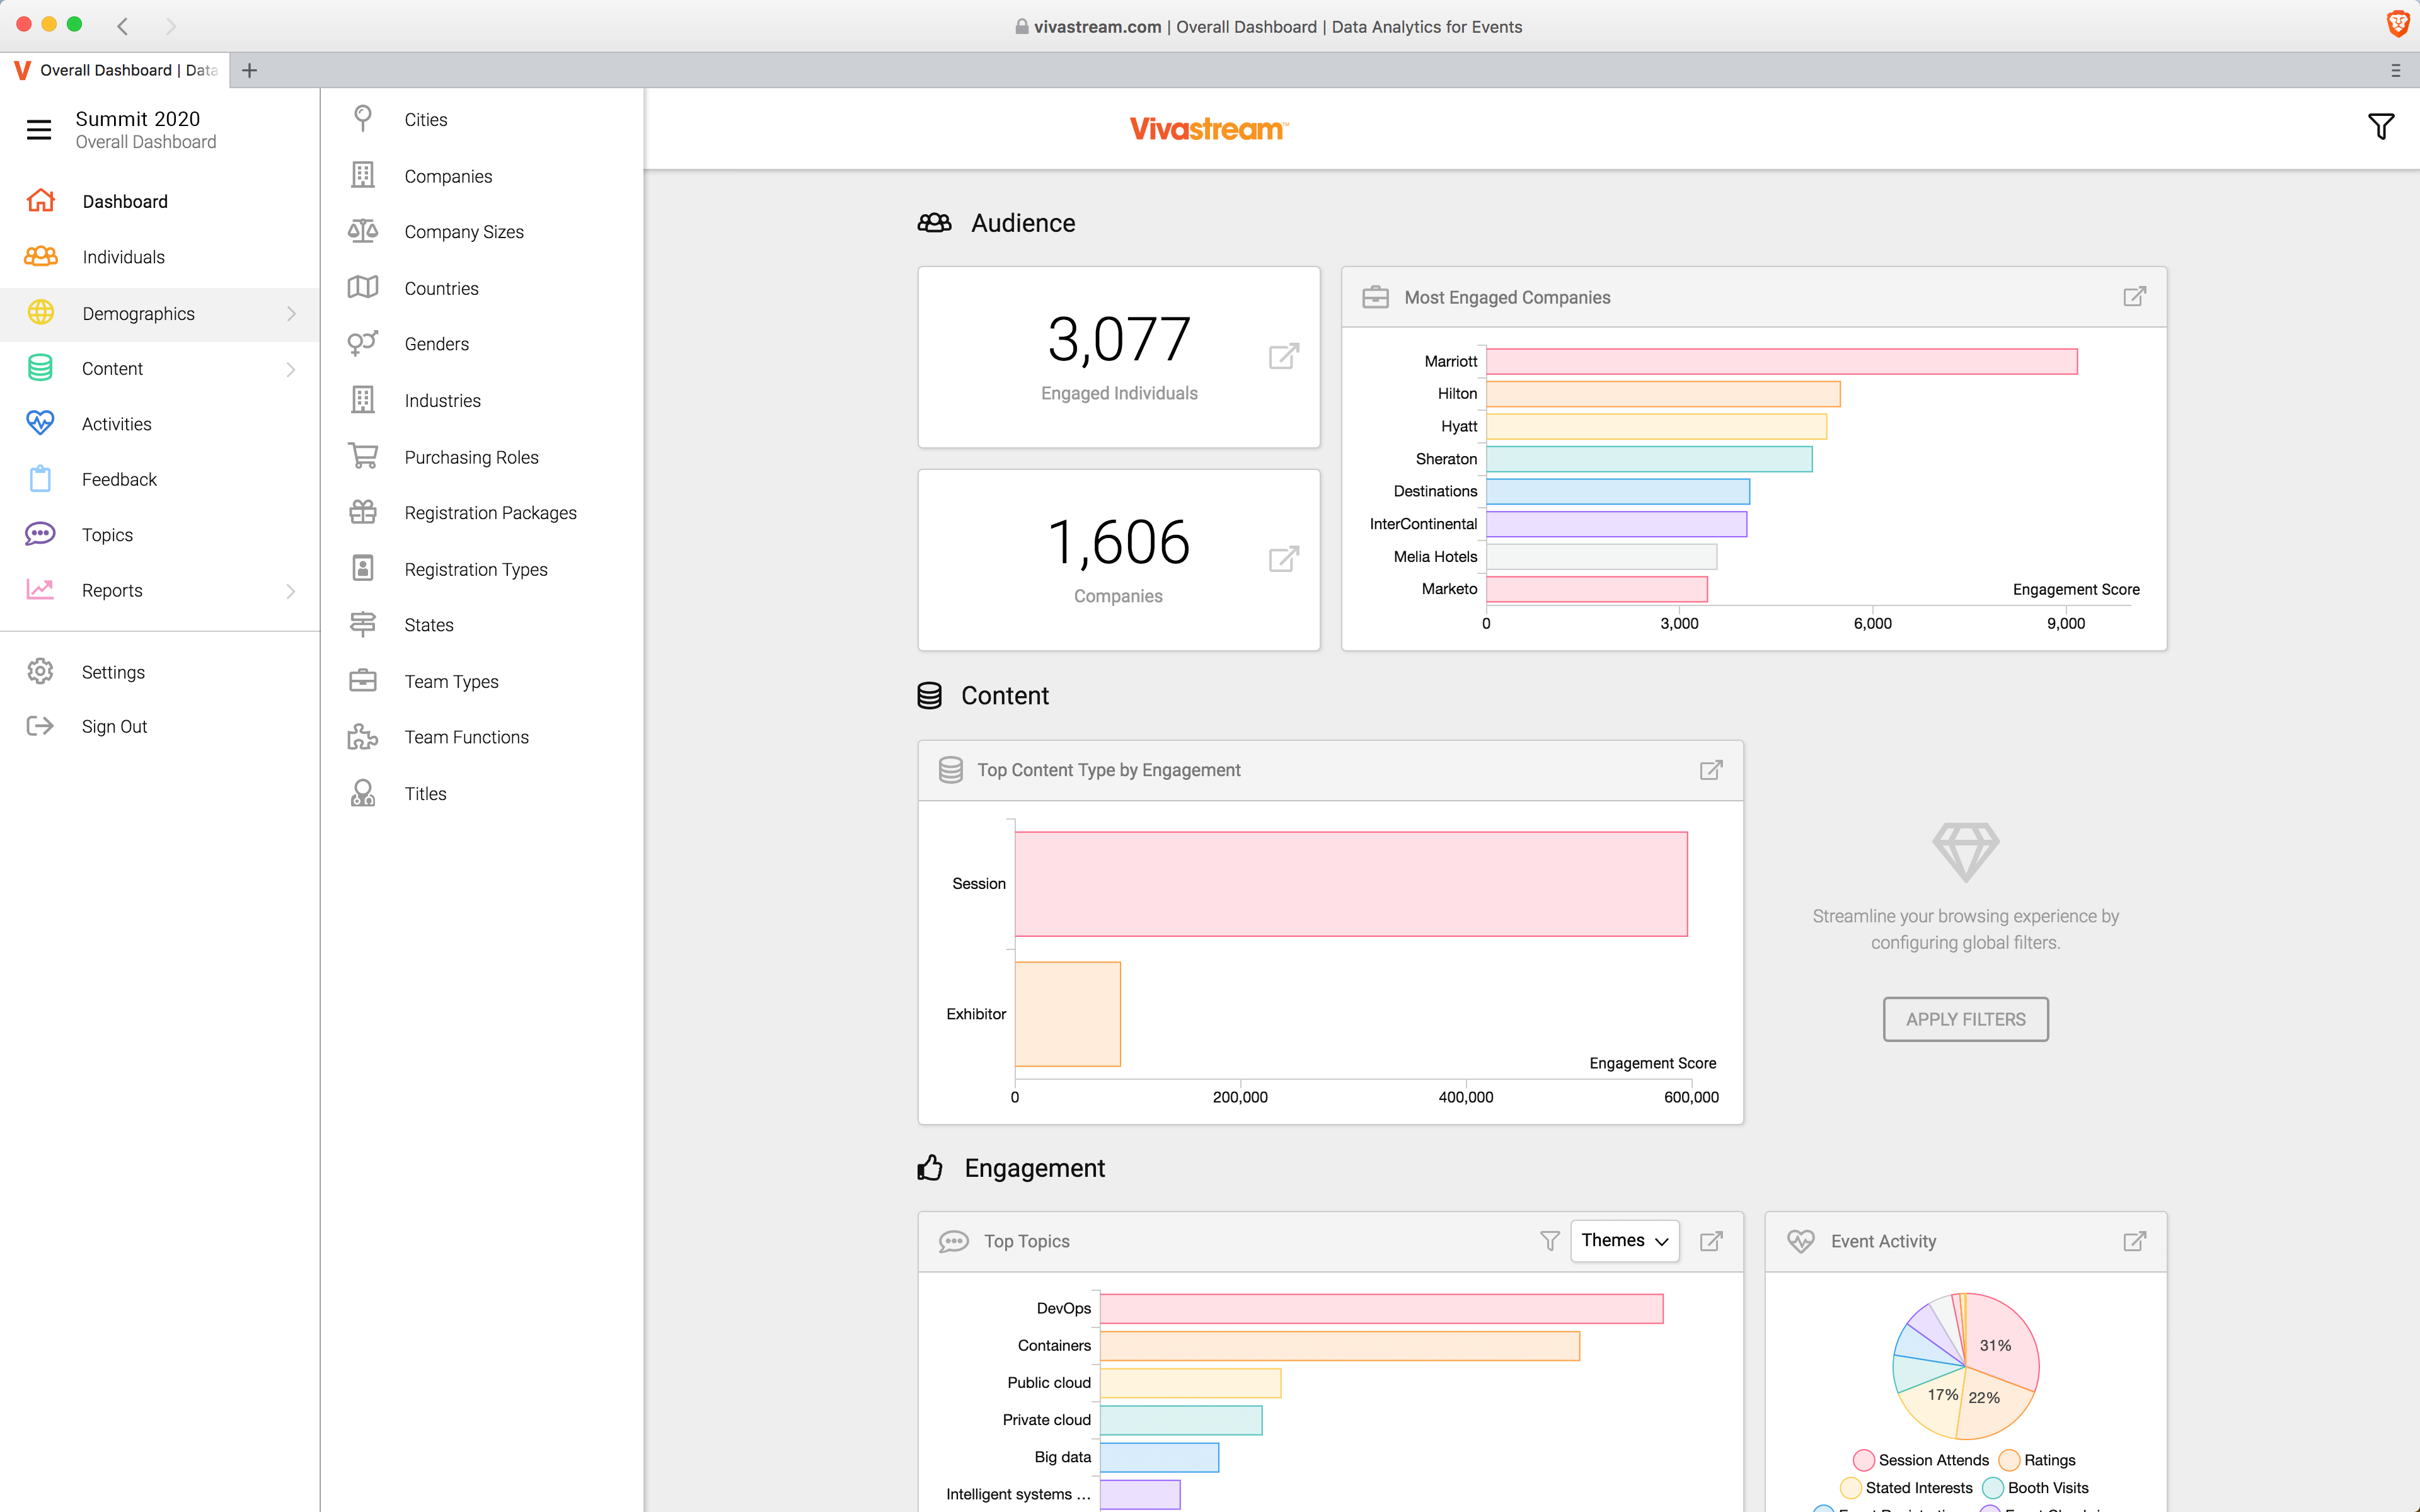Toggle Booth Visits legend item

(2036, 1488)
